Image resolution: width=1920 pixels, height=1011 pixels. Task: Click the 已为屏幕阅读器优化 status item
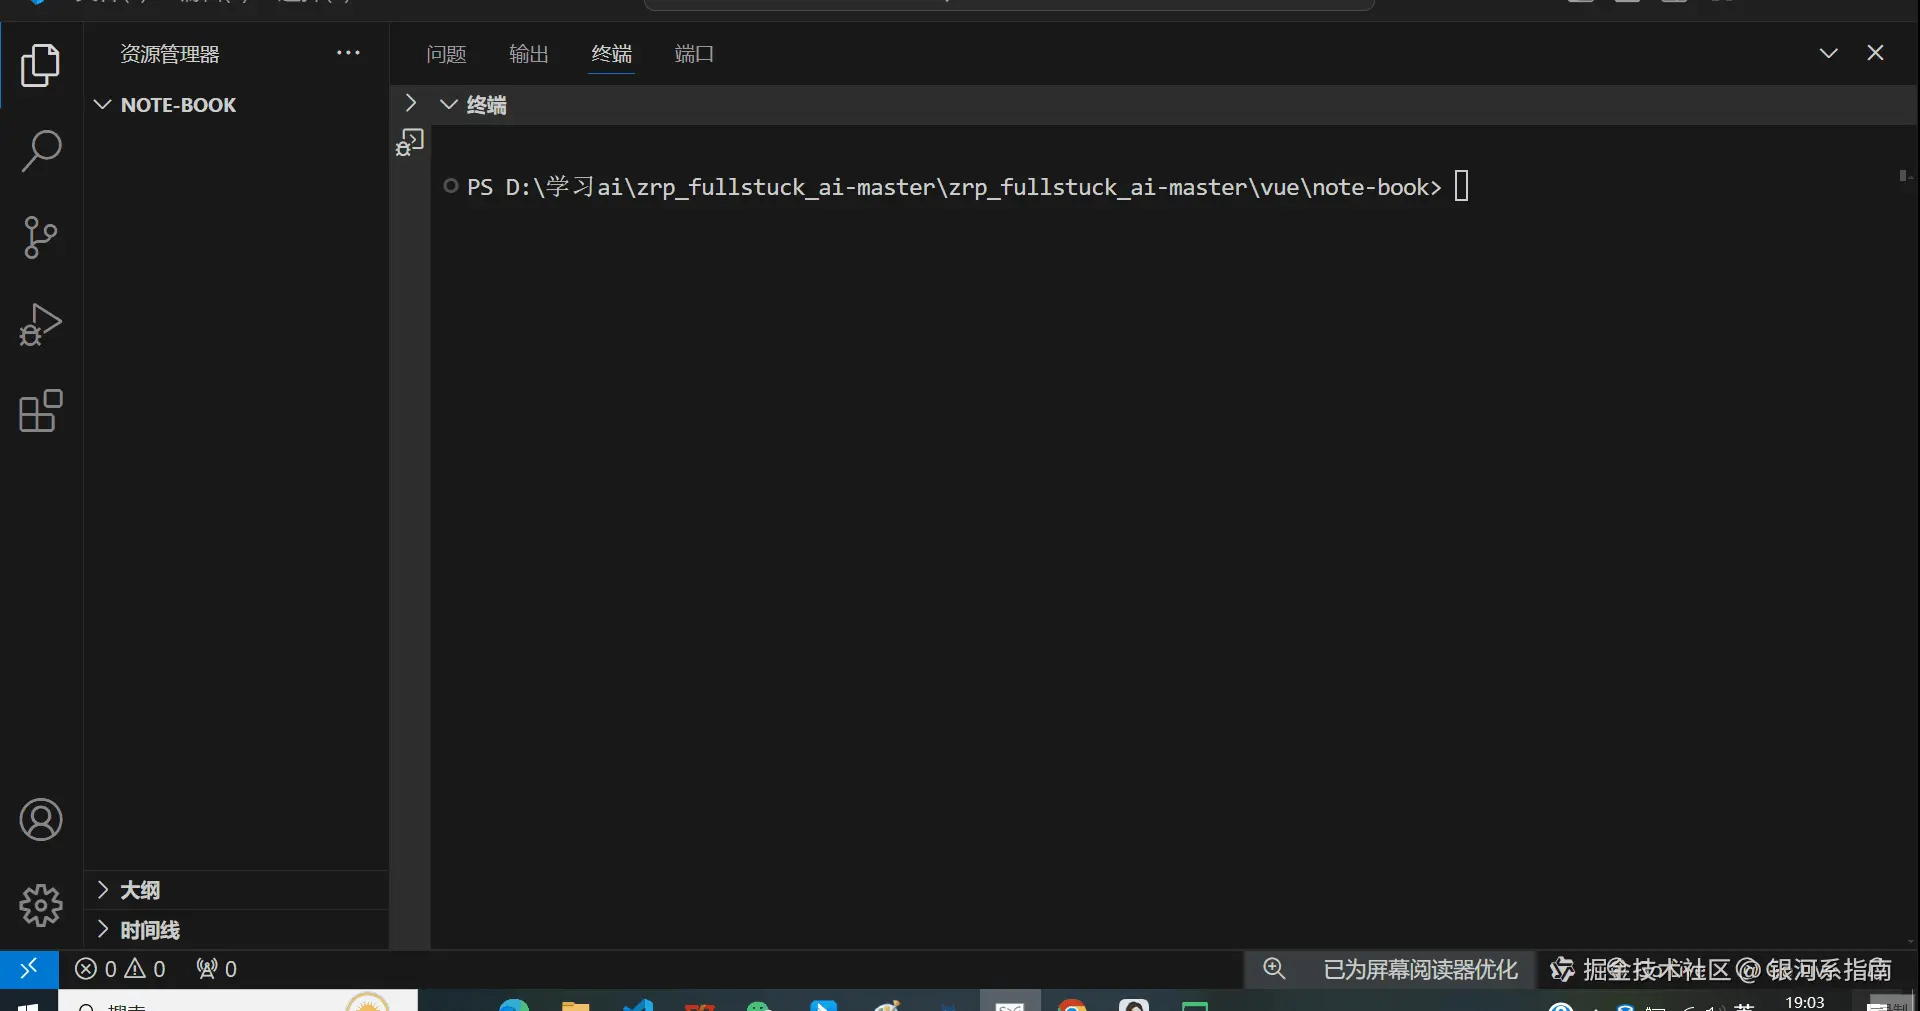[x=1421, y=970]
